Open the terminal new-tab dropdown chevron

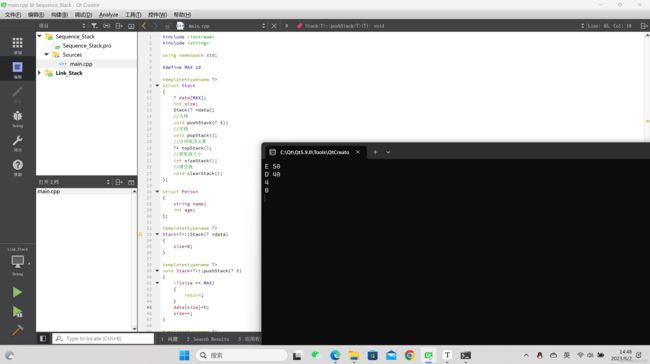pyautogui.click(x=388, y=152)
